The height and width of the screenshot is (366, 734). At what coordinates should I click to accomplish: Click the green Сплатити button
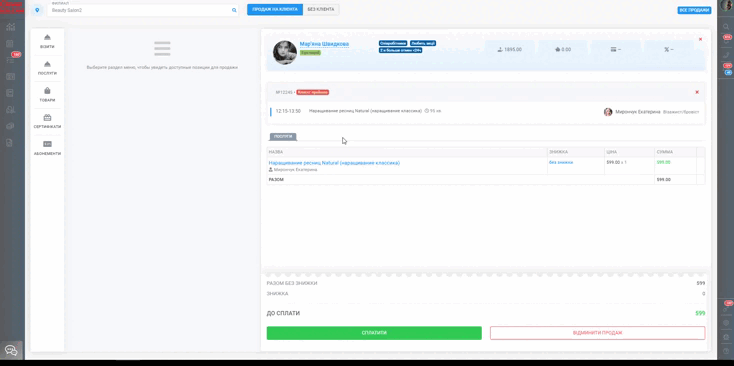(374, 333)
